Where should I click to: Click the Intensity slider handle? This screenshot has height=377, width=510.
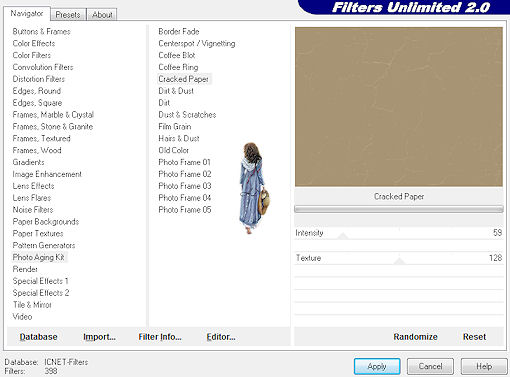coord(343,236)
